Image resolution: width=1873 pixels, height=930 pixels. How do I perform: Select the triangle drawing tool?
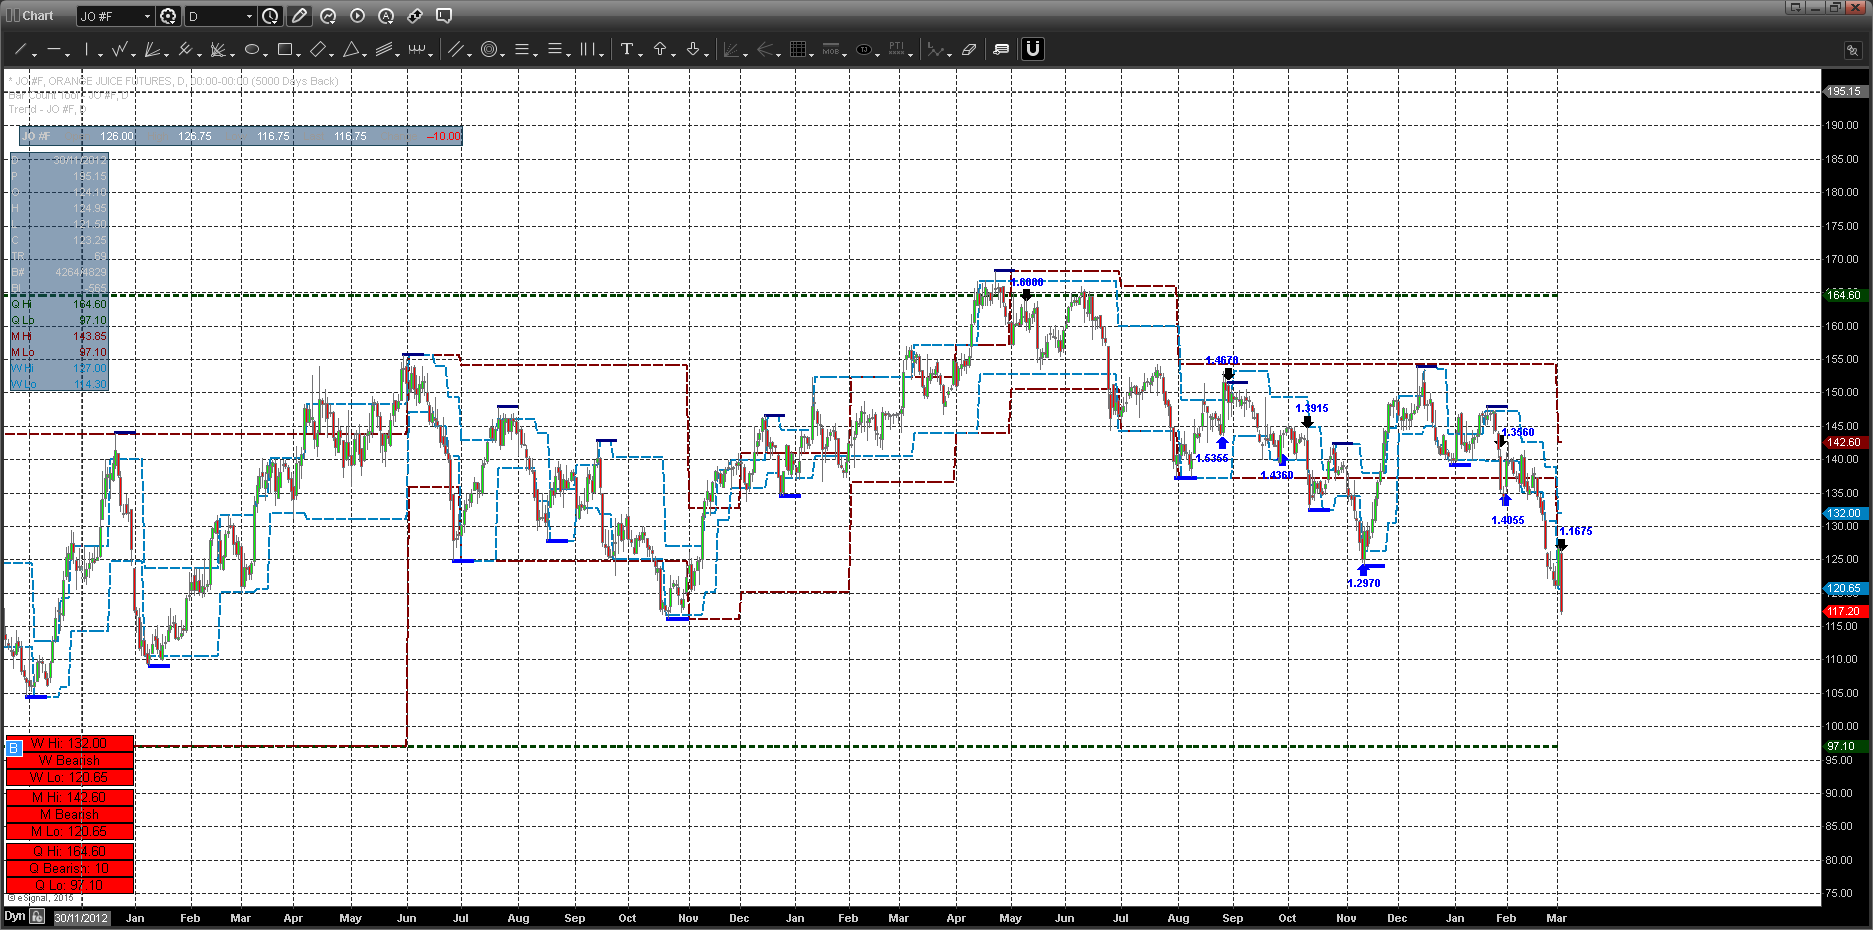(351, 49)
